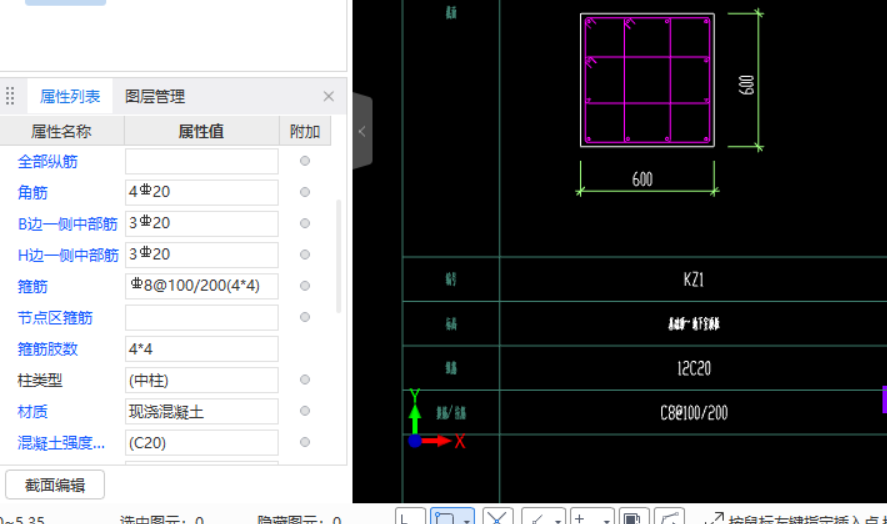The height and width of the screenshot is (524, 887).
Task: Open the 混凝土强度 value (C20)
Action: pos(201,442)
